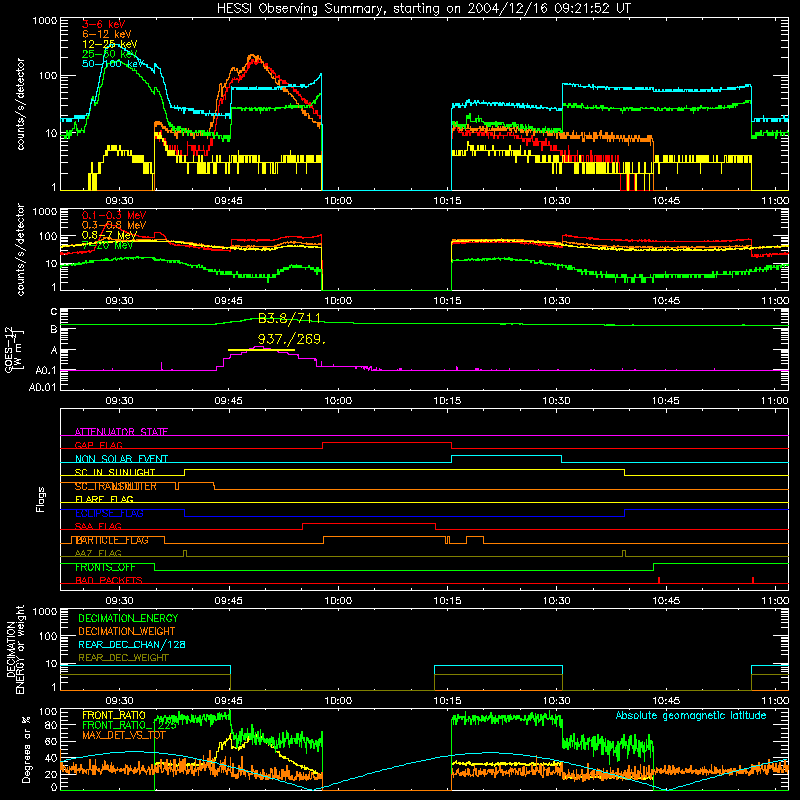Select the 25-50 keV legend label
This screenshot has width=800, height=800.
click(110, 54)
